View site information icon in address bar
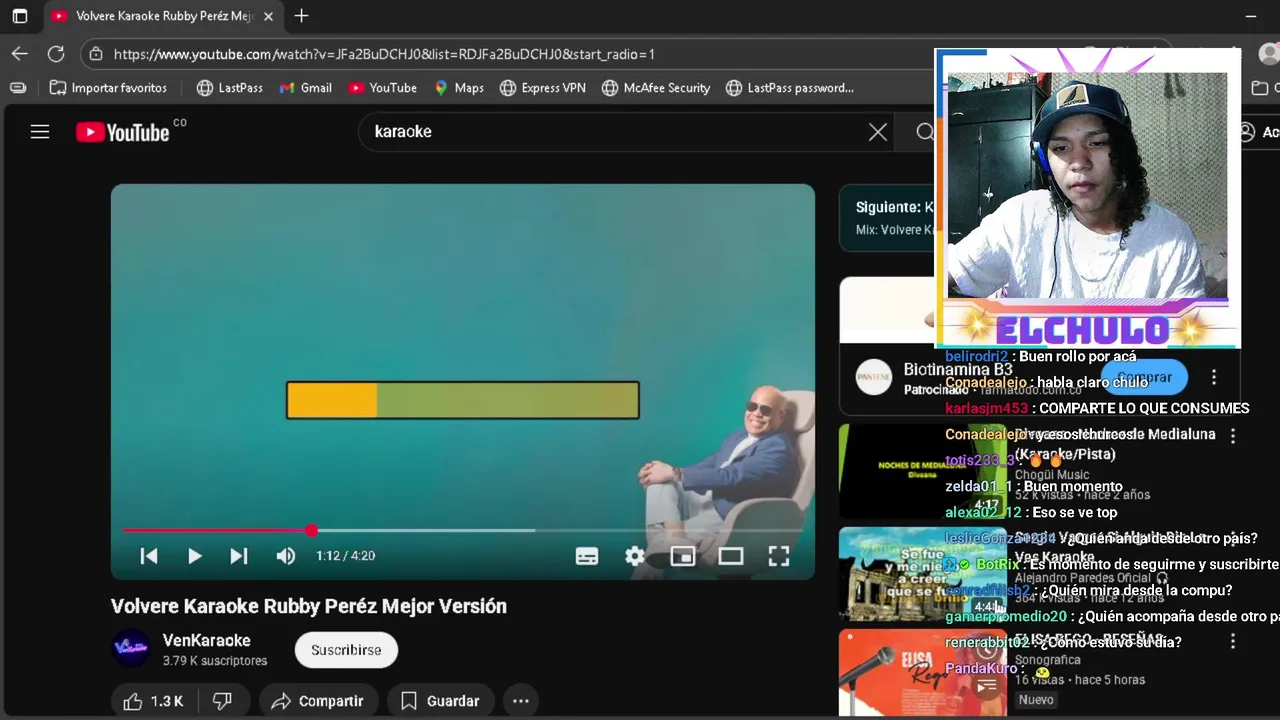The image size is (1280, 720). coord(95,54)
